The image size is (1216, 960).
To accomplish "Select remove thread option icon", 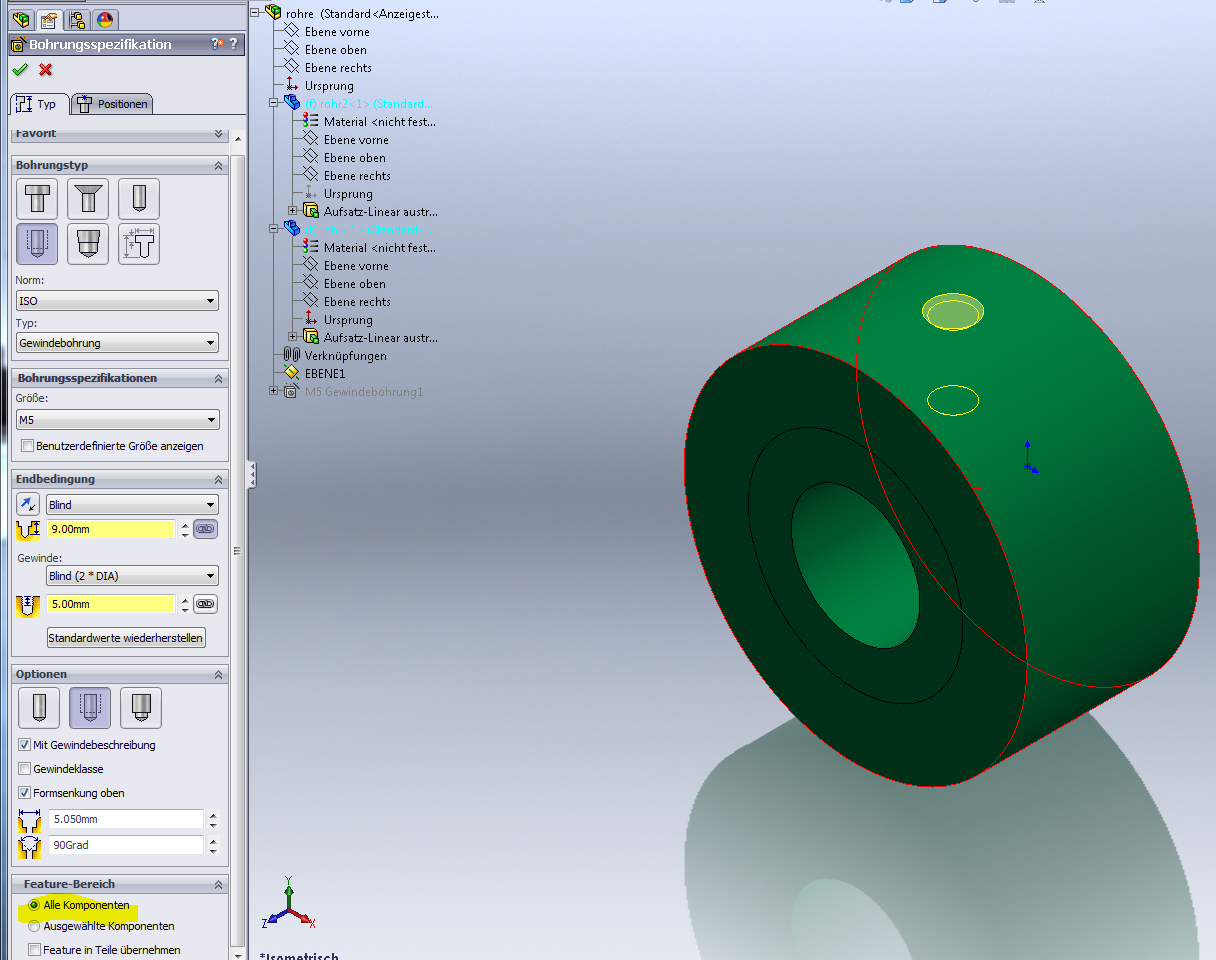I will [x=140, y=708].
